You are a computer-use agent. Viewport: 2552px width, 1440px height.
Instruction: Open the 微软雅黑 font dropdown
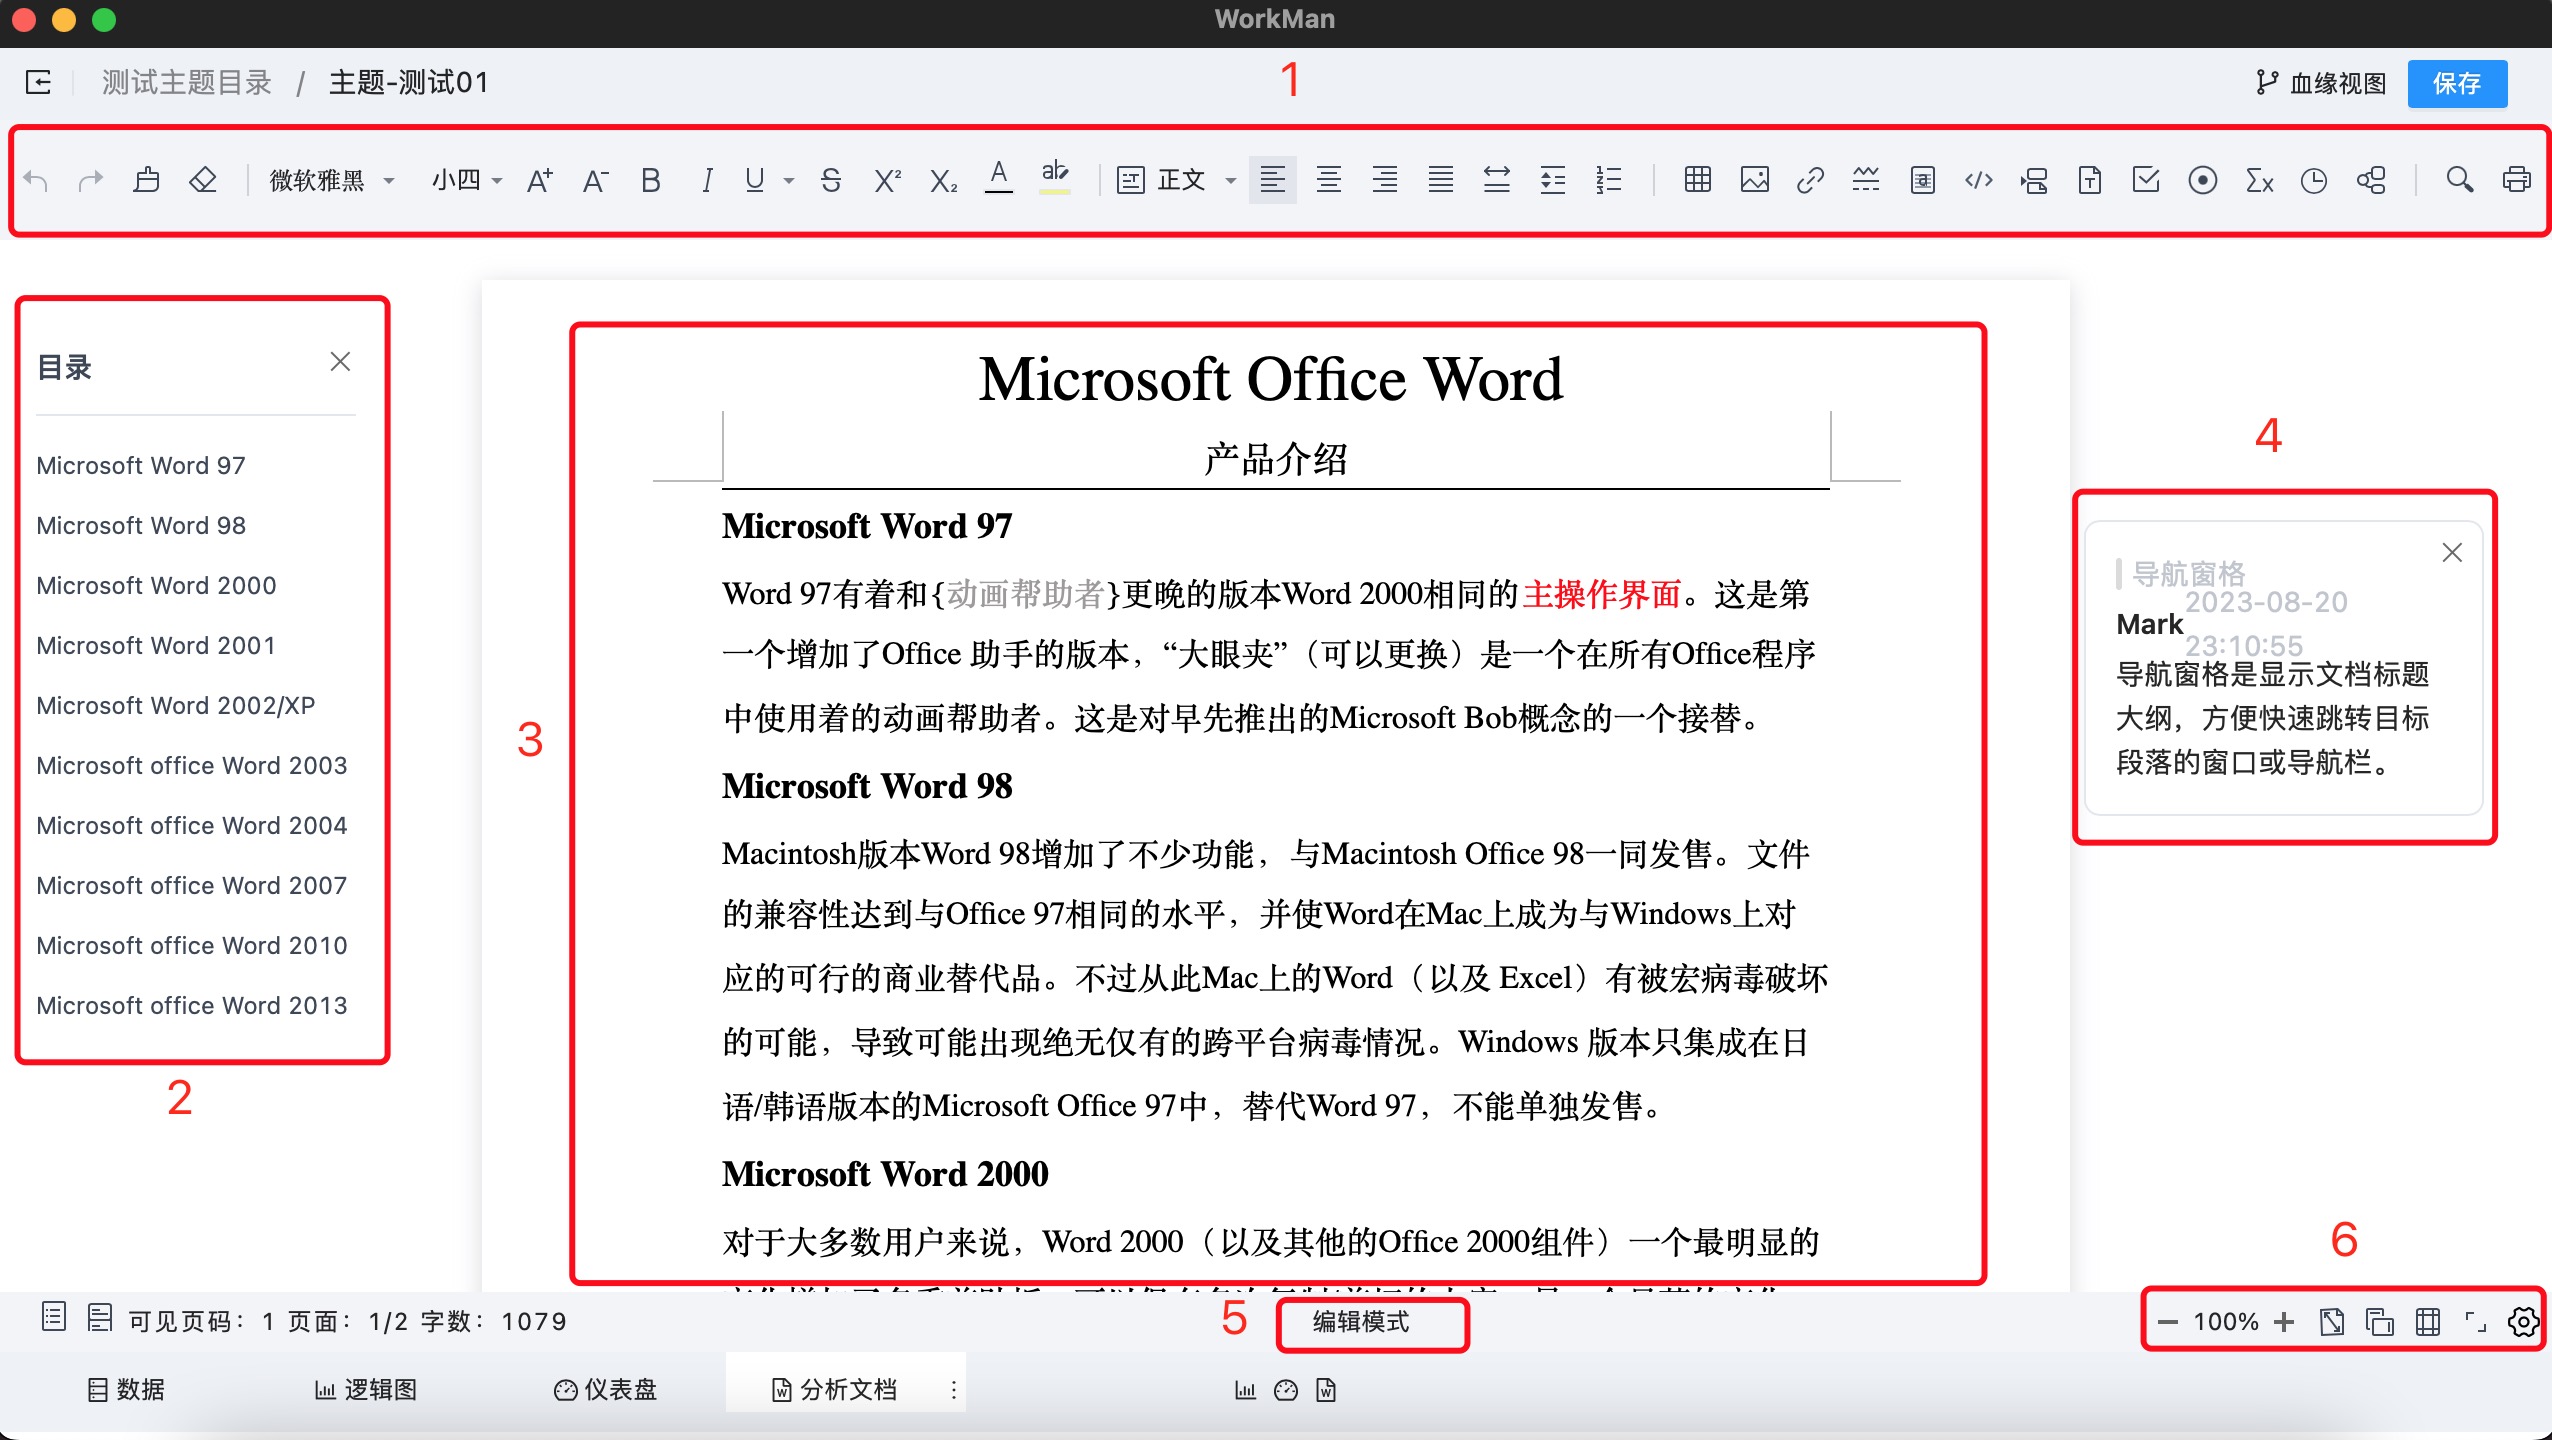point(333,180)
